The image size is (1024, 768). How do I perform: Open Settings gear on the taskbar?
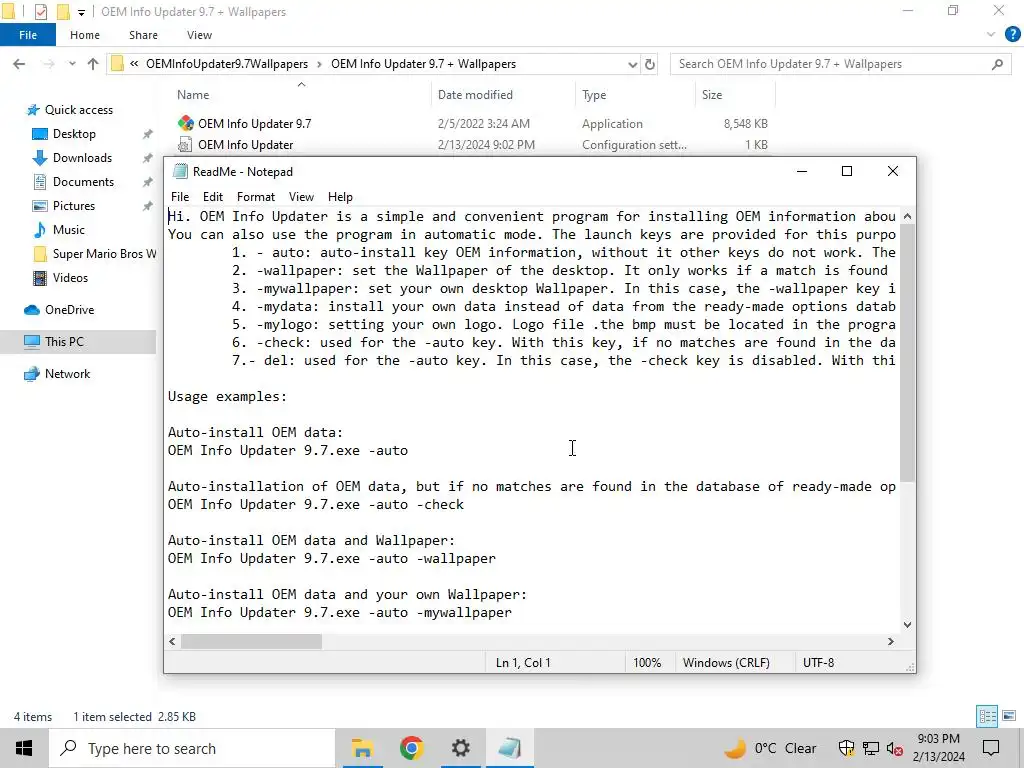click(460, 748)
